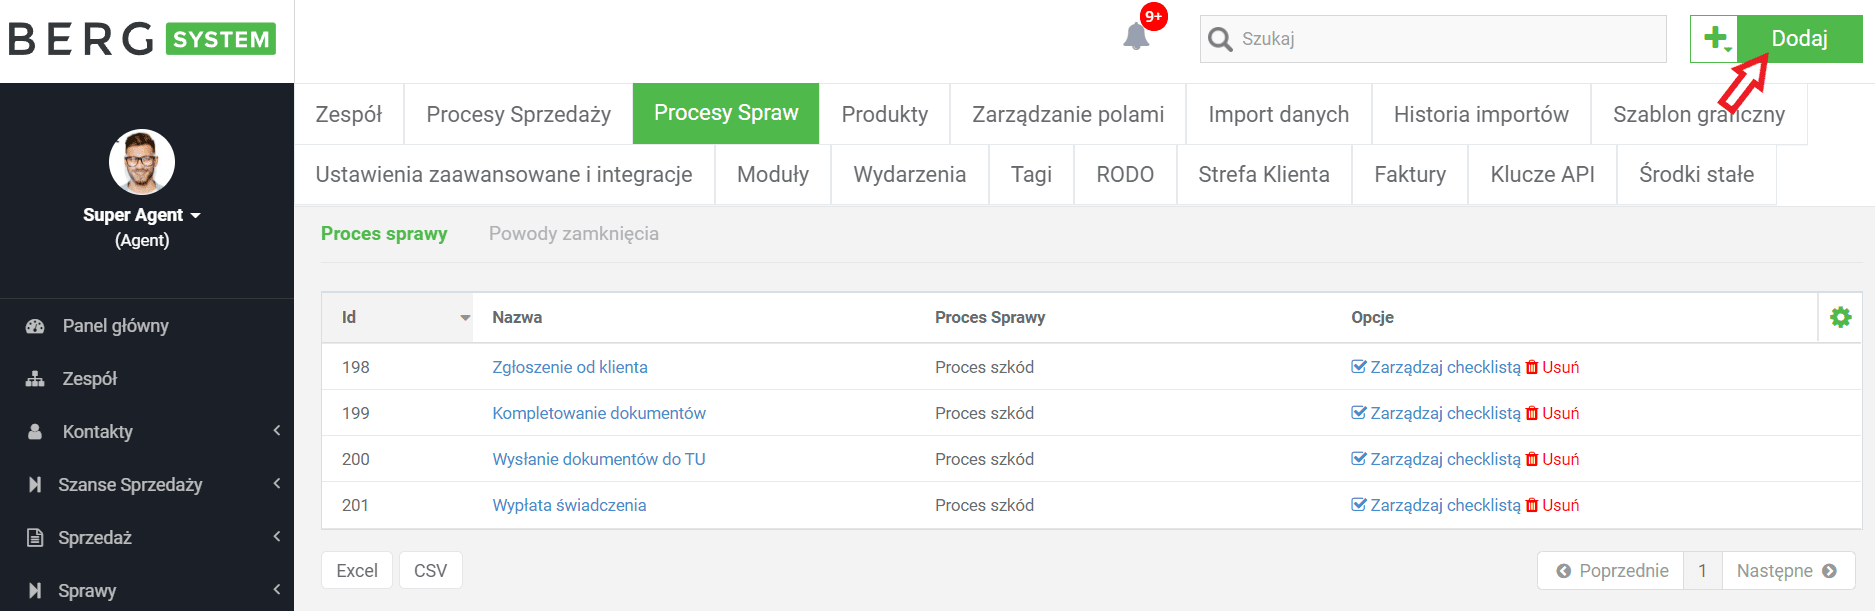Go to Następne page
This screenshot has height=611, width=1875.
click(1787, 570)
